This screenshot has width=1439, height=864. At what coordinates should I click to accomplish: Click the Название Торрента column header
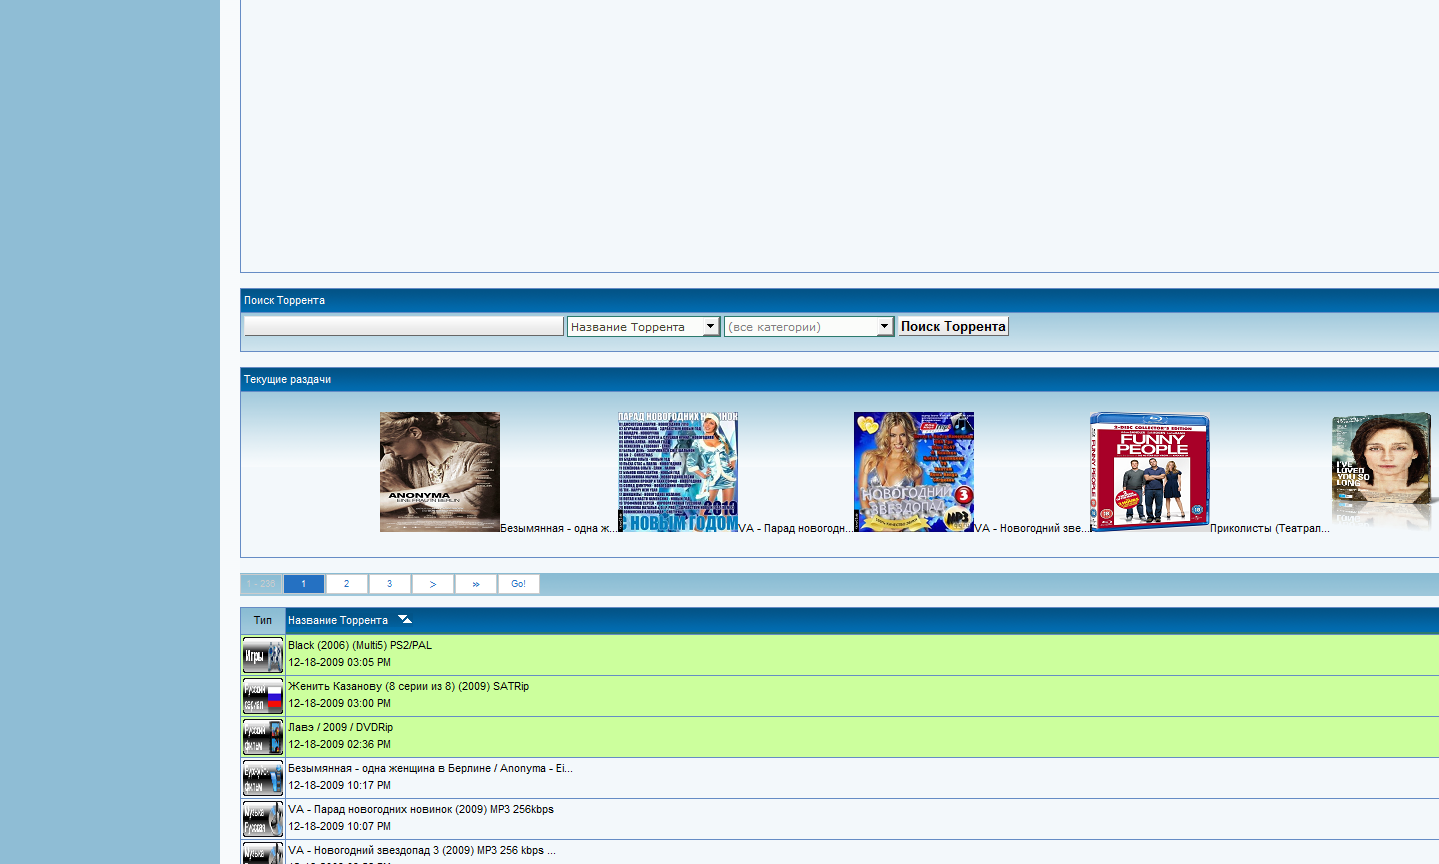coord(338,620)
